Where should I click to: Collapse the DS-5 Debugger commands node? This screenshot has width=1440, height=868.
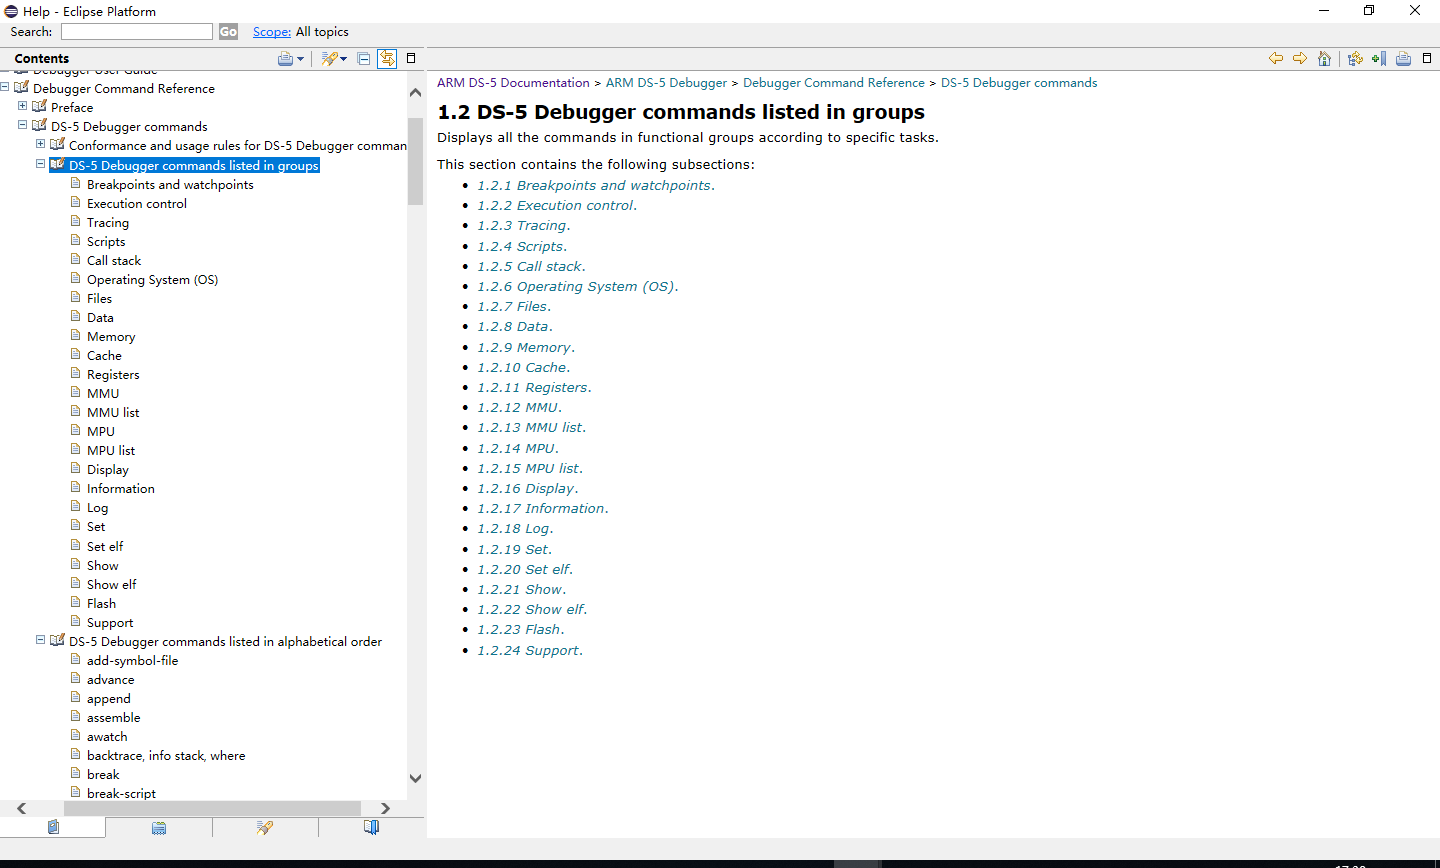point(23,126)
